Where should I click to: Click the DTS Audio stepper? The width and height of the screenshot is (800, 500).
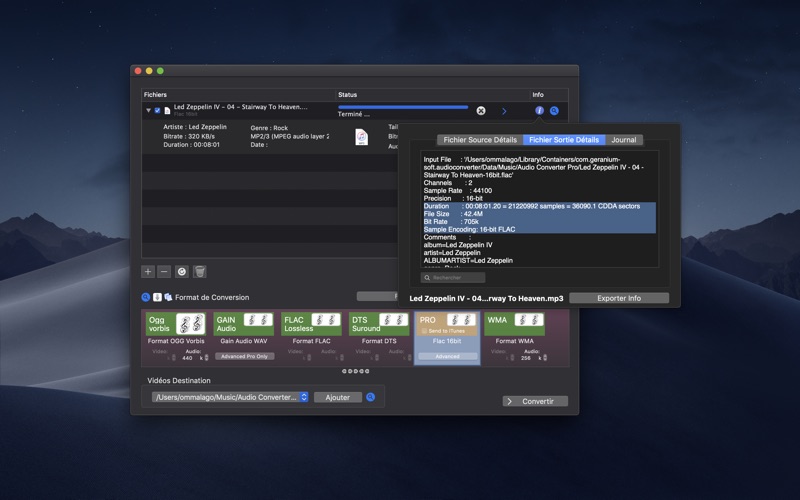coord(409,358)
